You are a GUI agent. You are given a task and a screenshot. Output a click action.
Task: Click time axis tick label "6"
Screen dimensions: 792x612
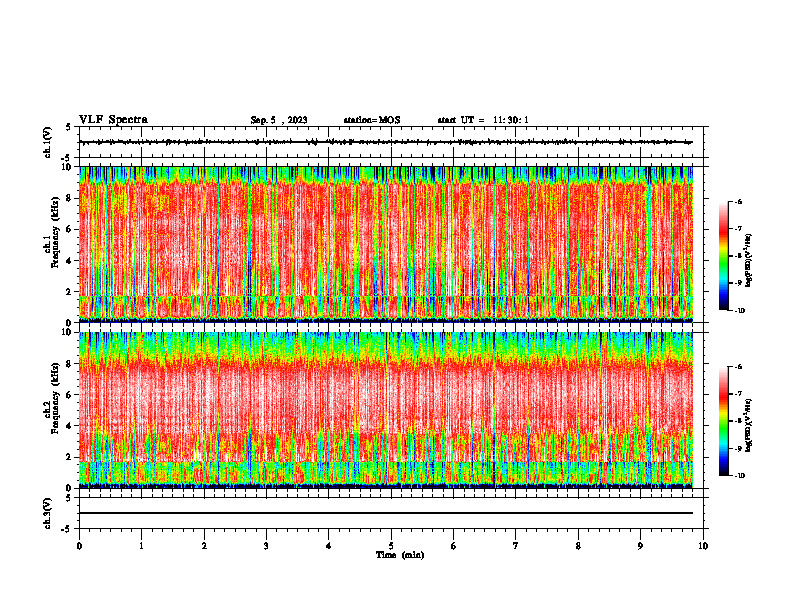454,546
